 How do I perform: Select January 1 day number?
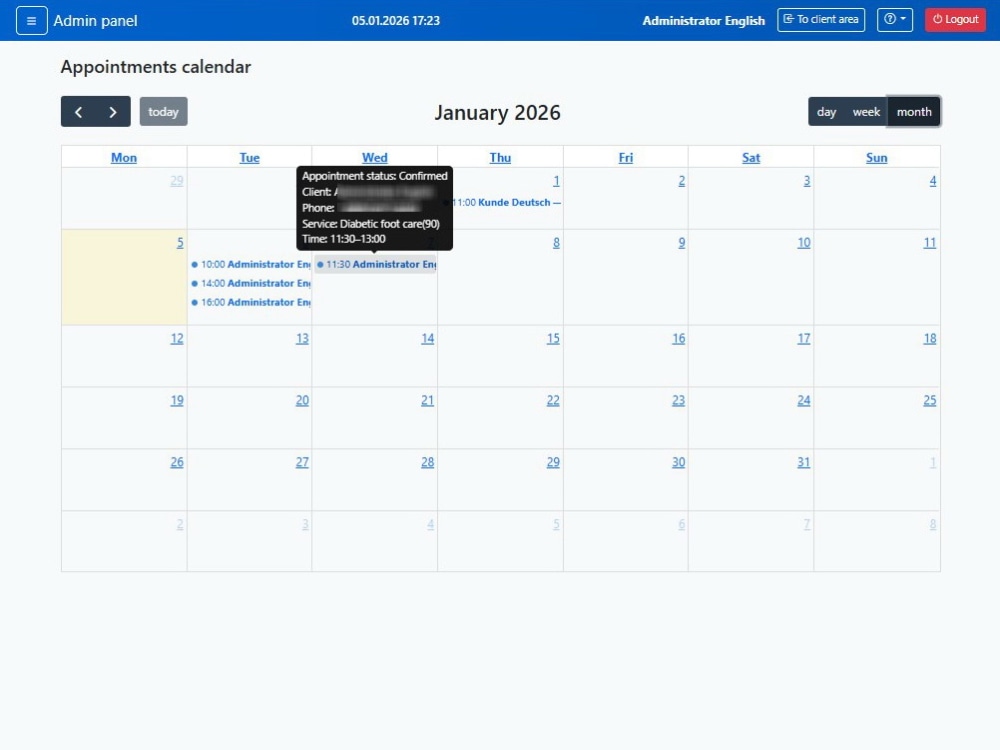[556, 181]
